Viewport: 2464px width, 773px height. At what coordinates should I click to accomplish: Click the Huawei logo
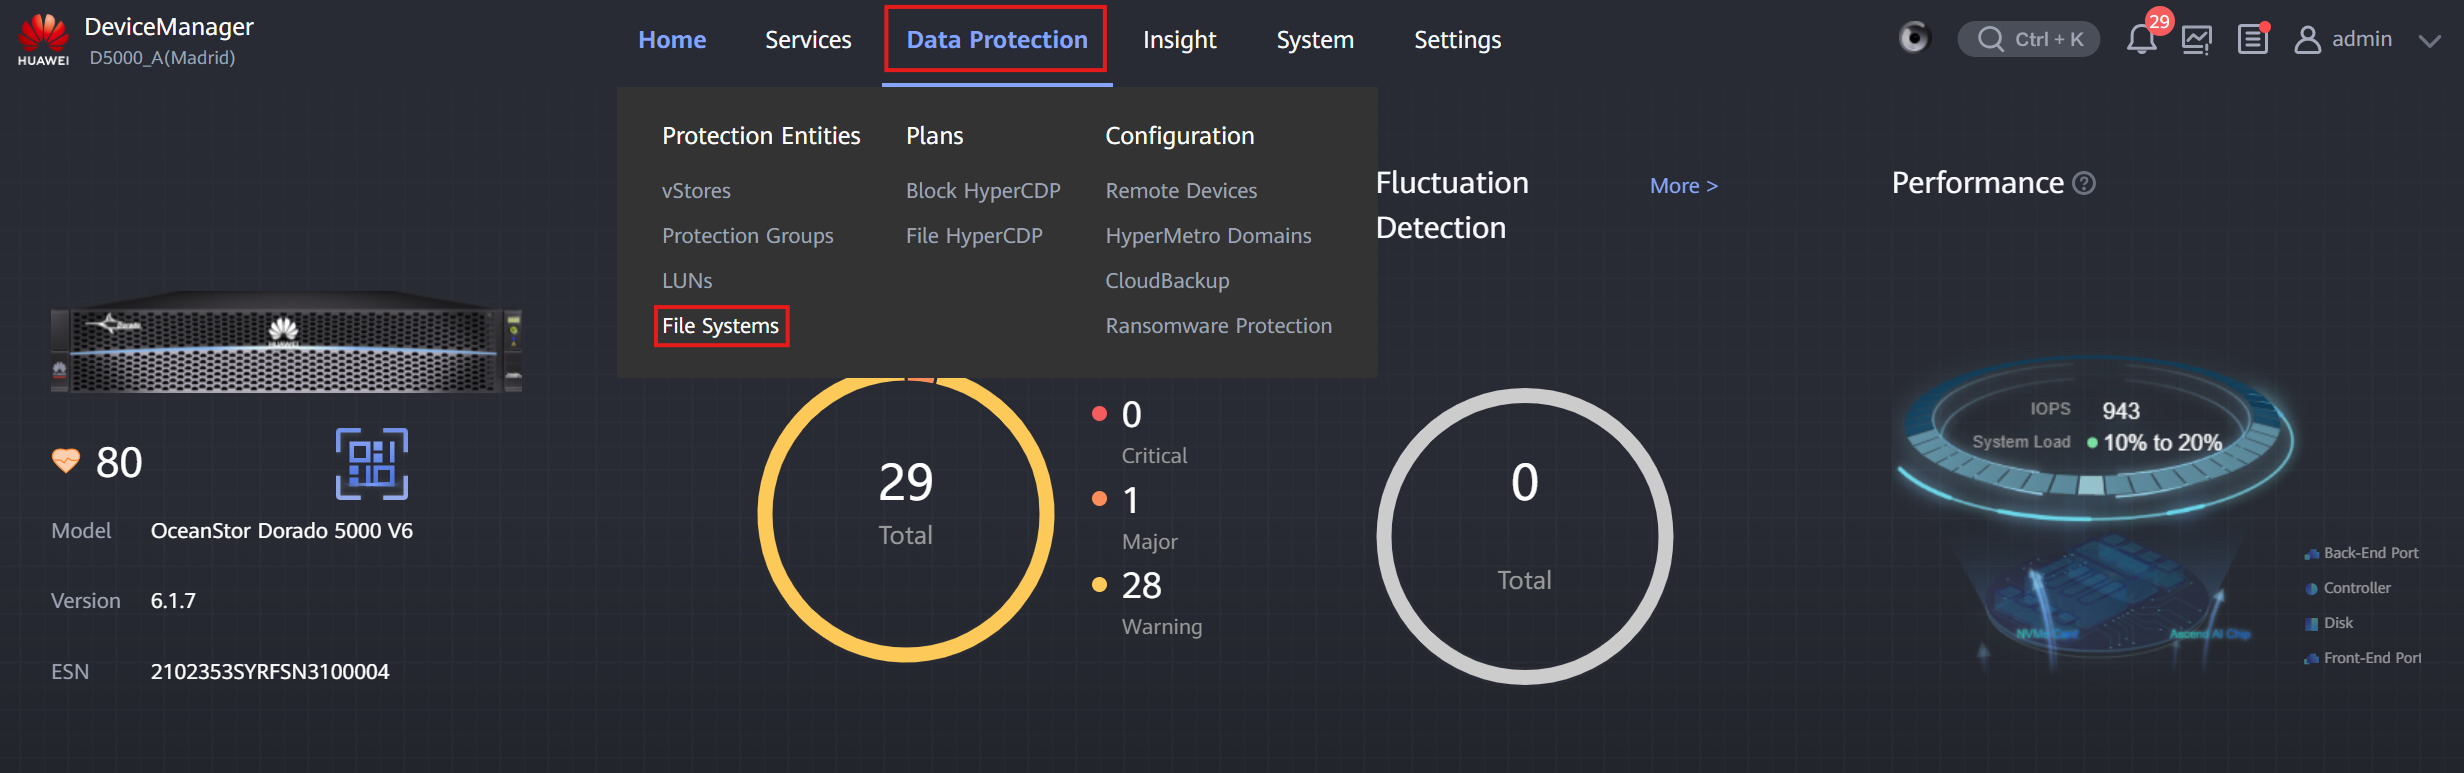click(43, 39)
